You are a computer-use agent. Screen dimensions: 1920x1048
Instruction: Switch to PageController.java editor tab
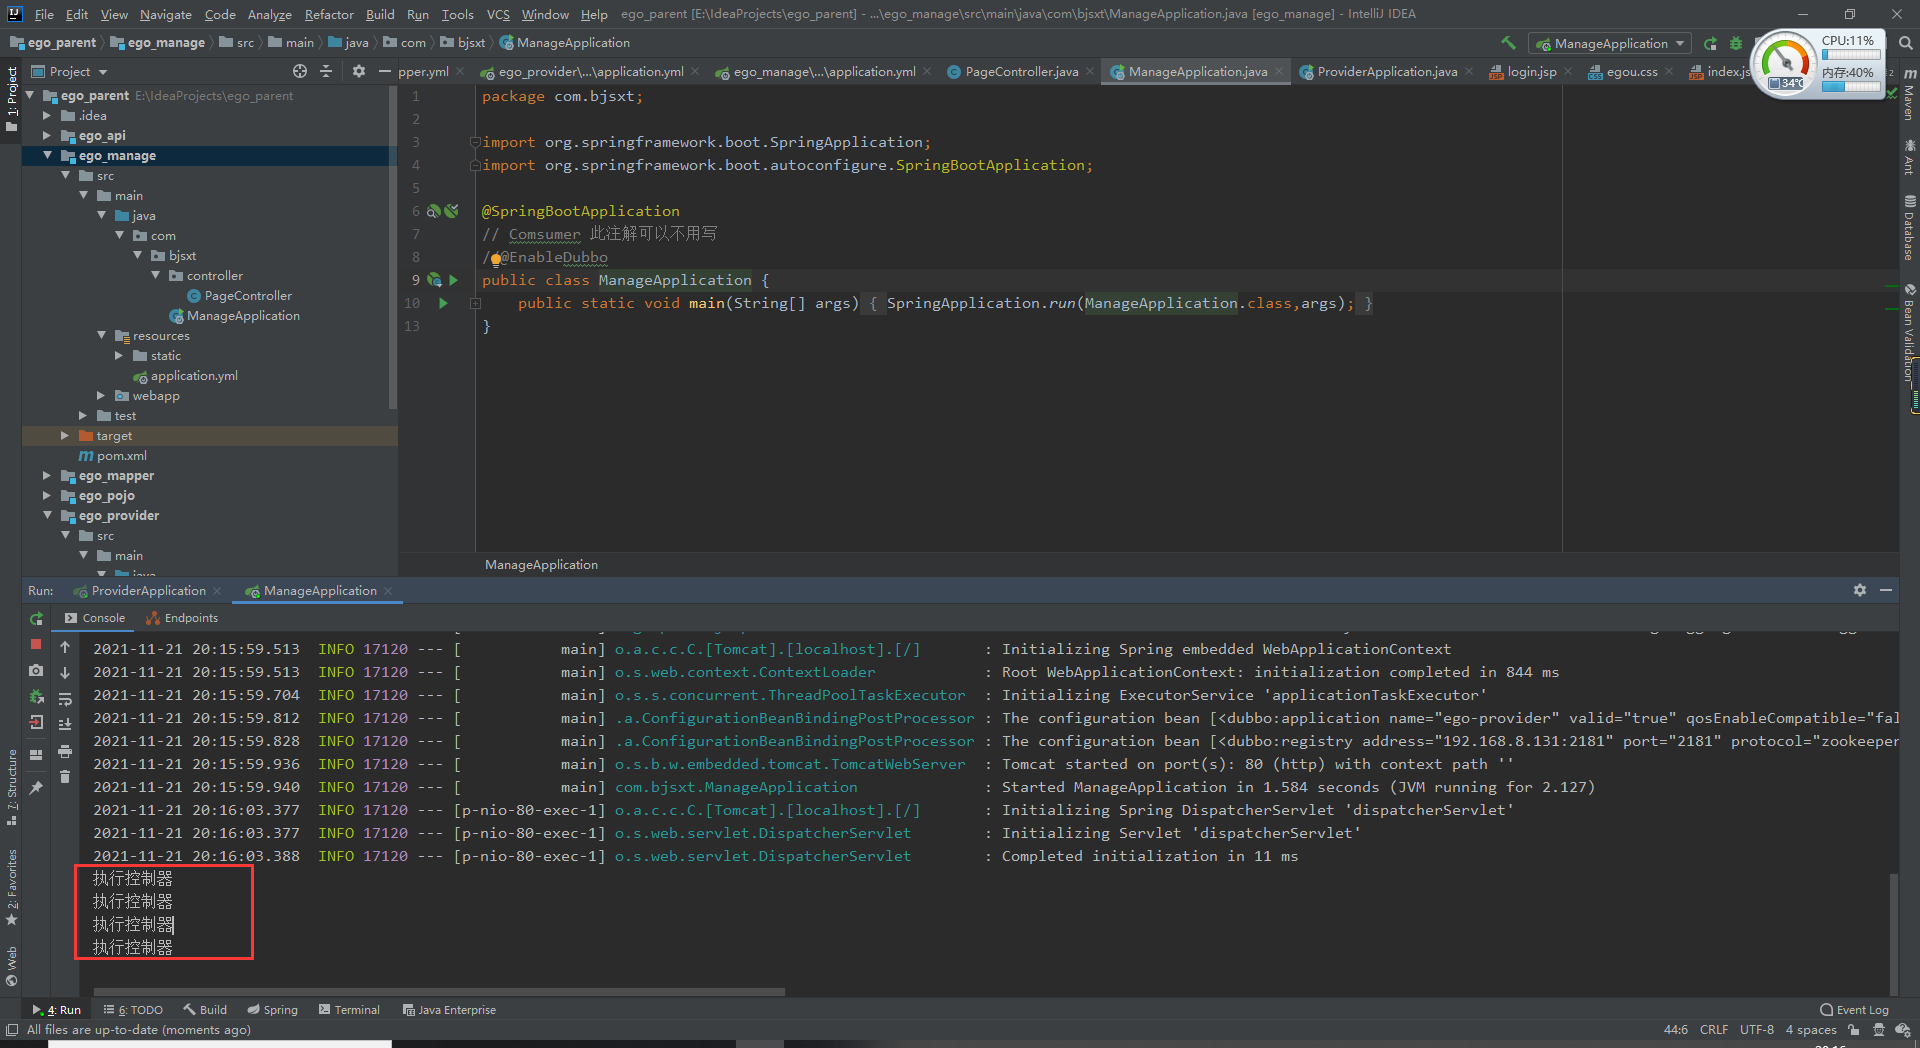1021,71
